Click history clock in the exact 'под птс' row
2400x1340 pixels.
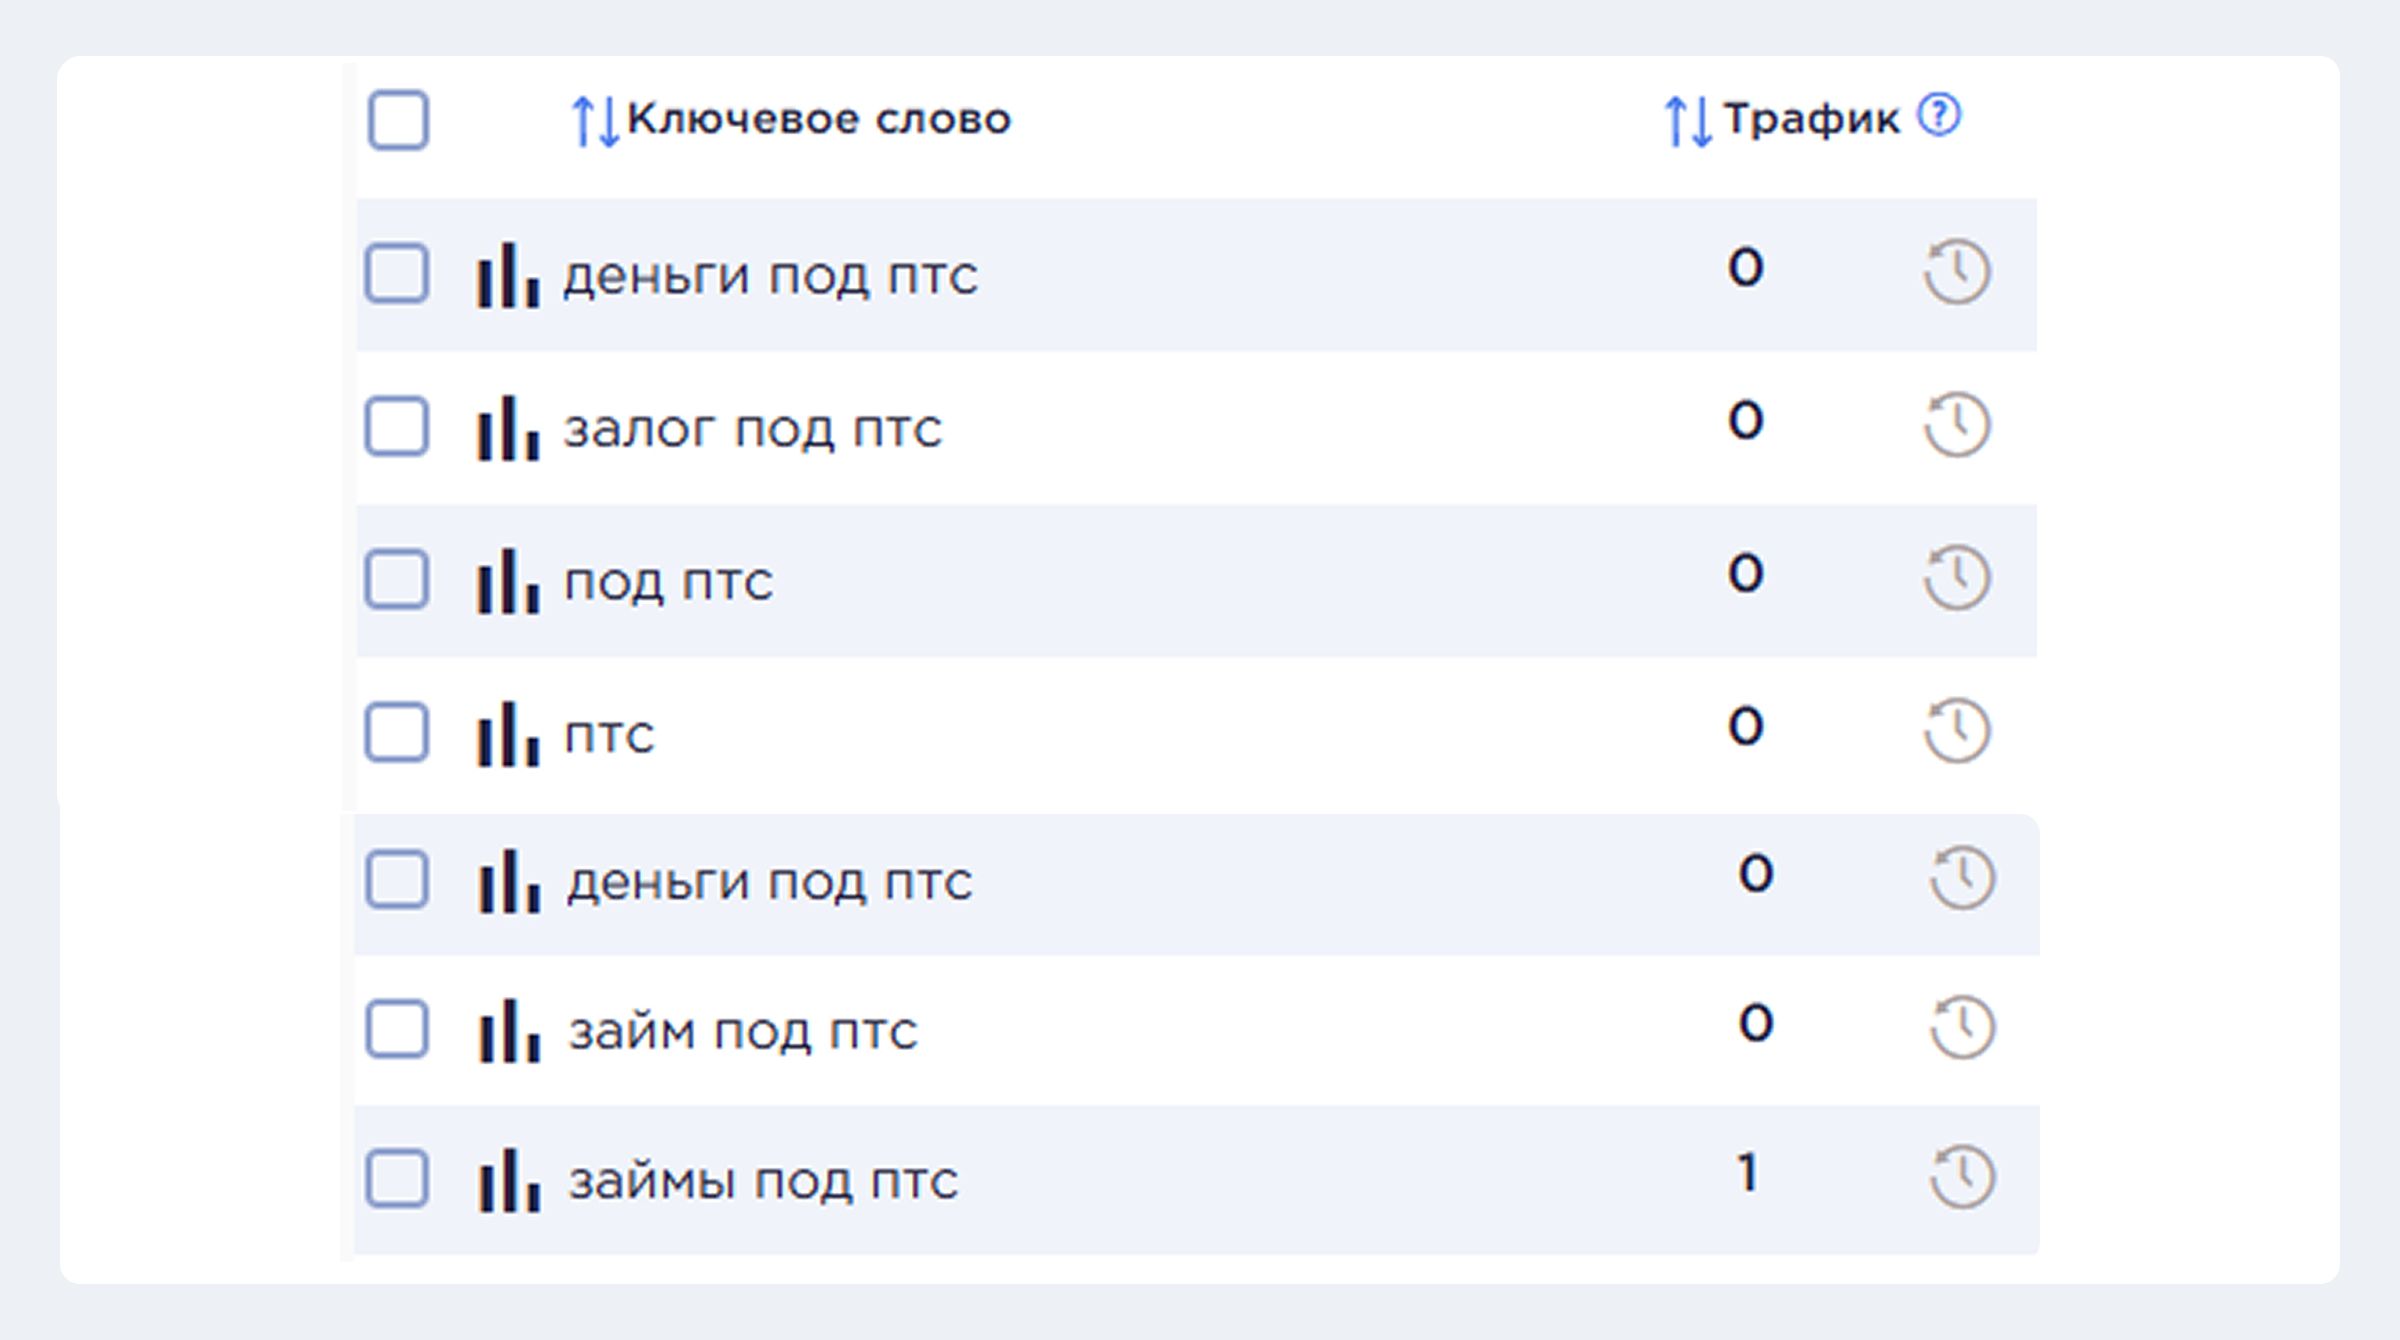click(1957, 577)
